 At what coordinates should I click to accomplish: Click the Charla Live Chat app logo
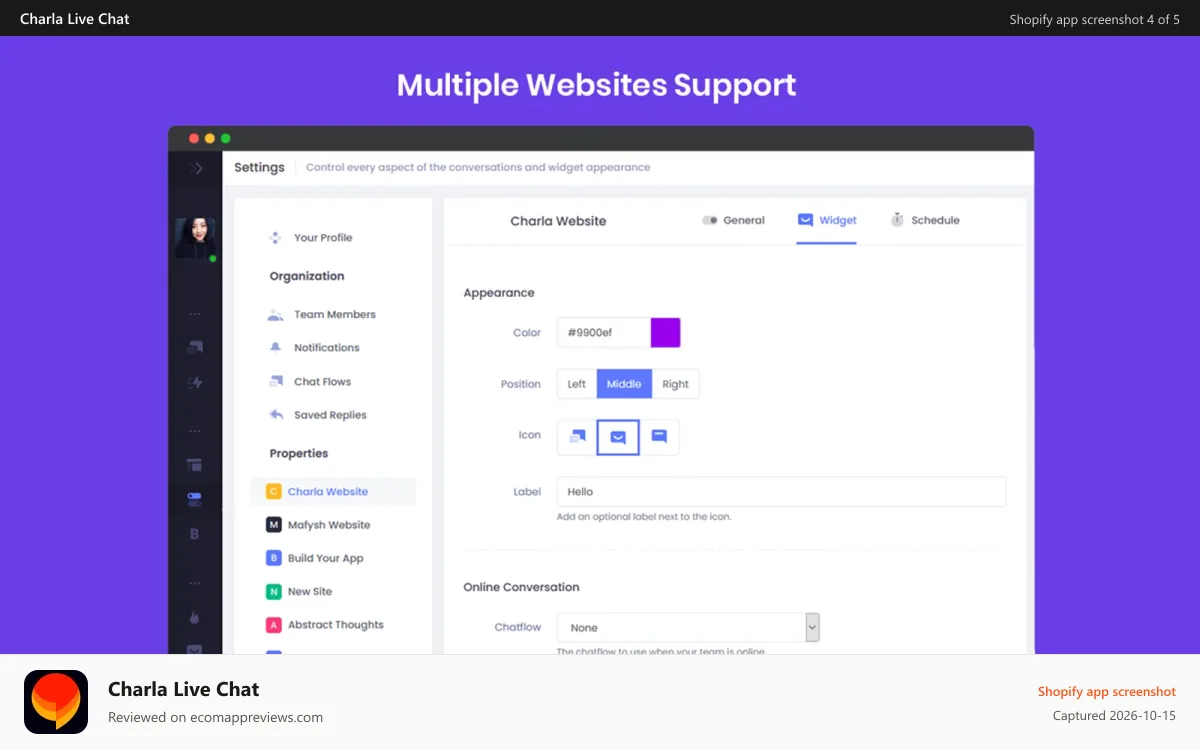[56, 702]
